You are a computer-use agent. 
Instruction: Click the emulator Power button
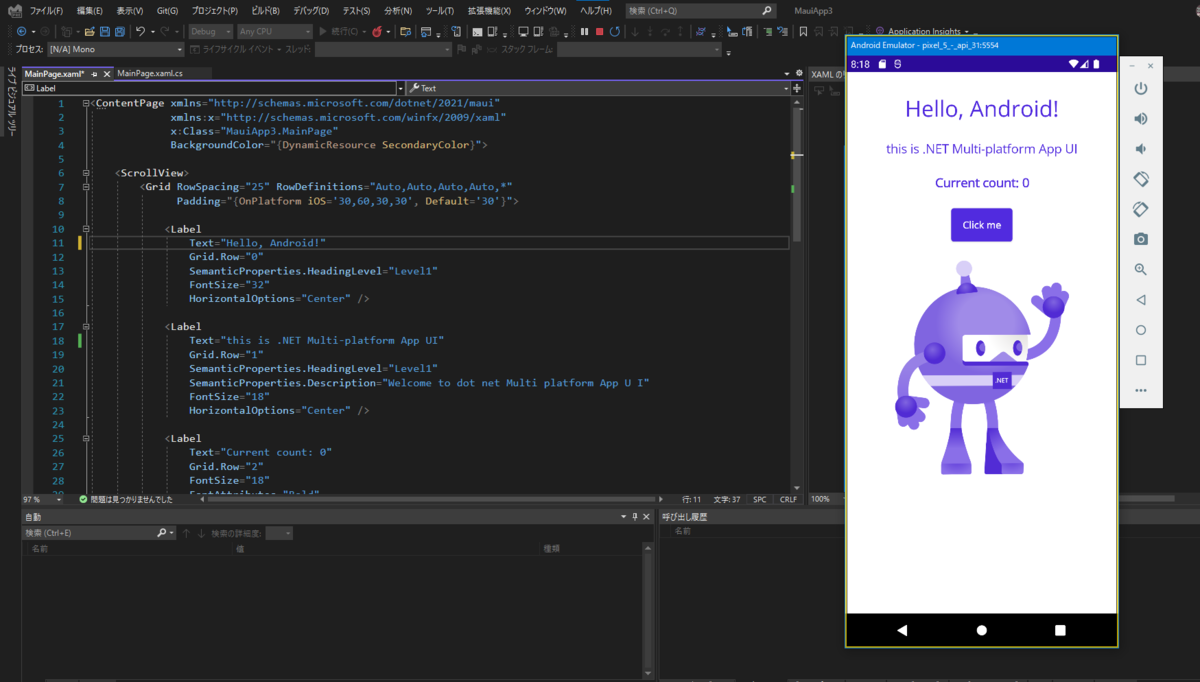click(x=1140, y=89)
